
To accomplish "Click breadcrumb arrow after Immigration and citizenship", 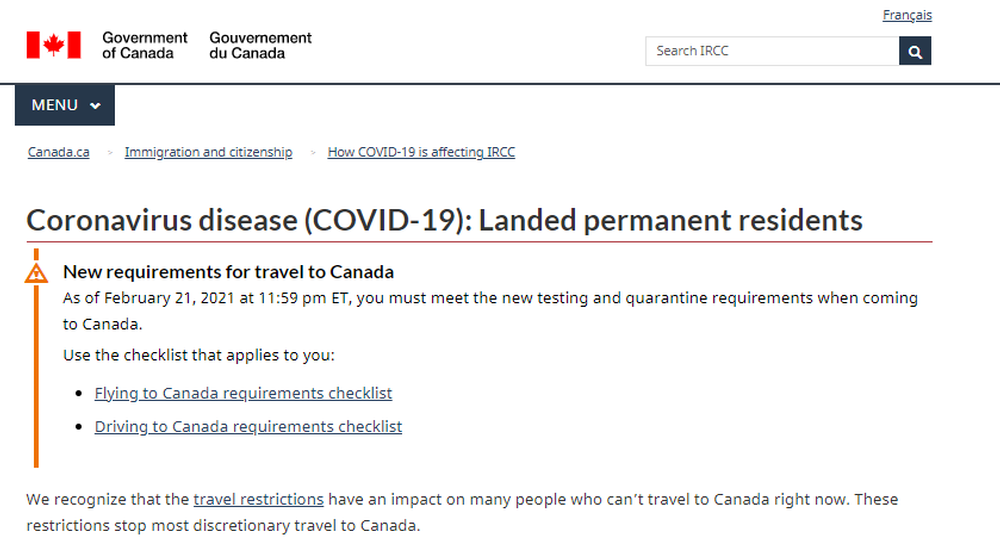I will 312,153.
